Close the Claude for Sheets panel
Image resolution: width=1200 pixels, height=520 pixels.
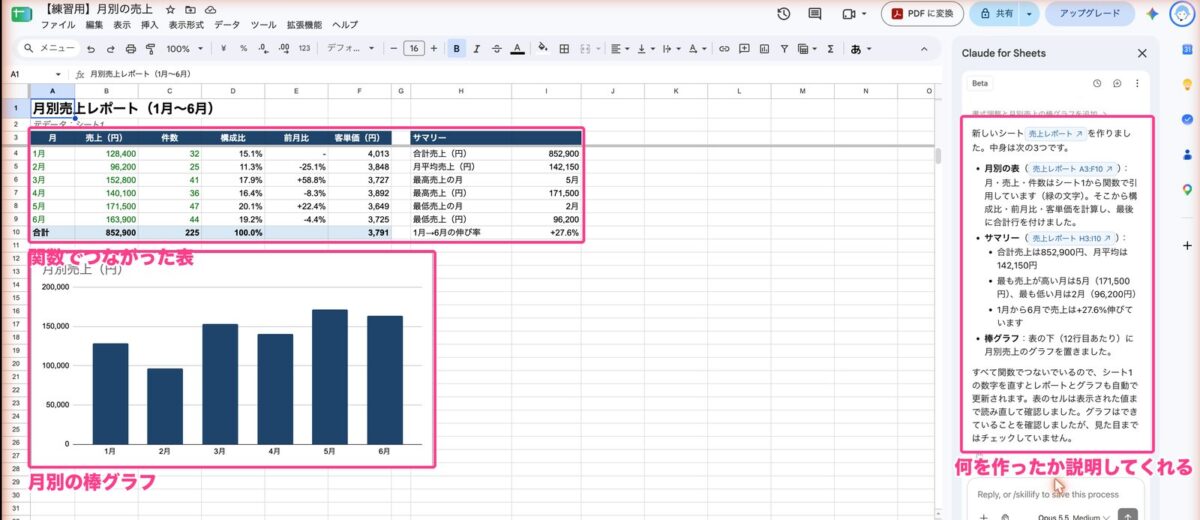[1142, 53]
